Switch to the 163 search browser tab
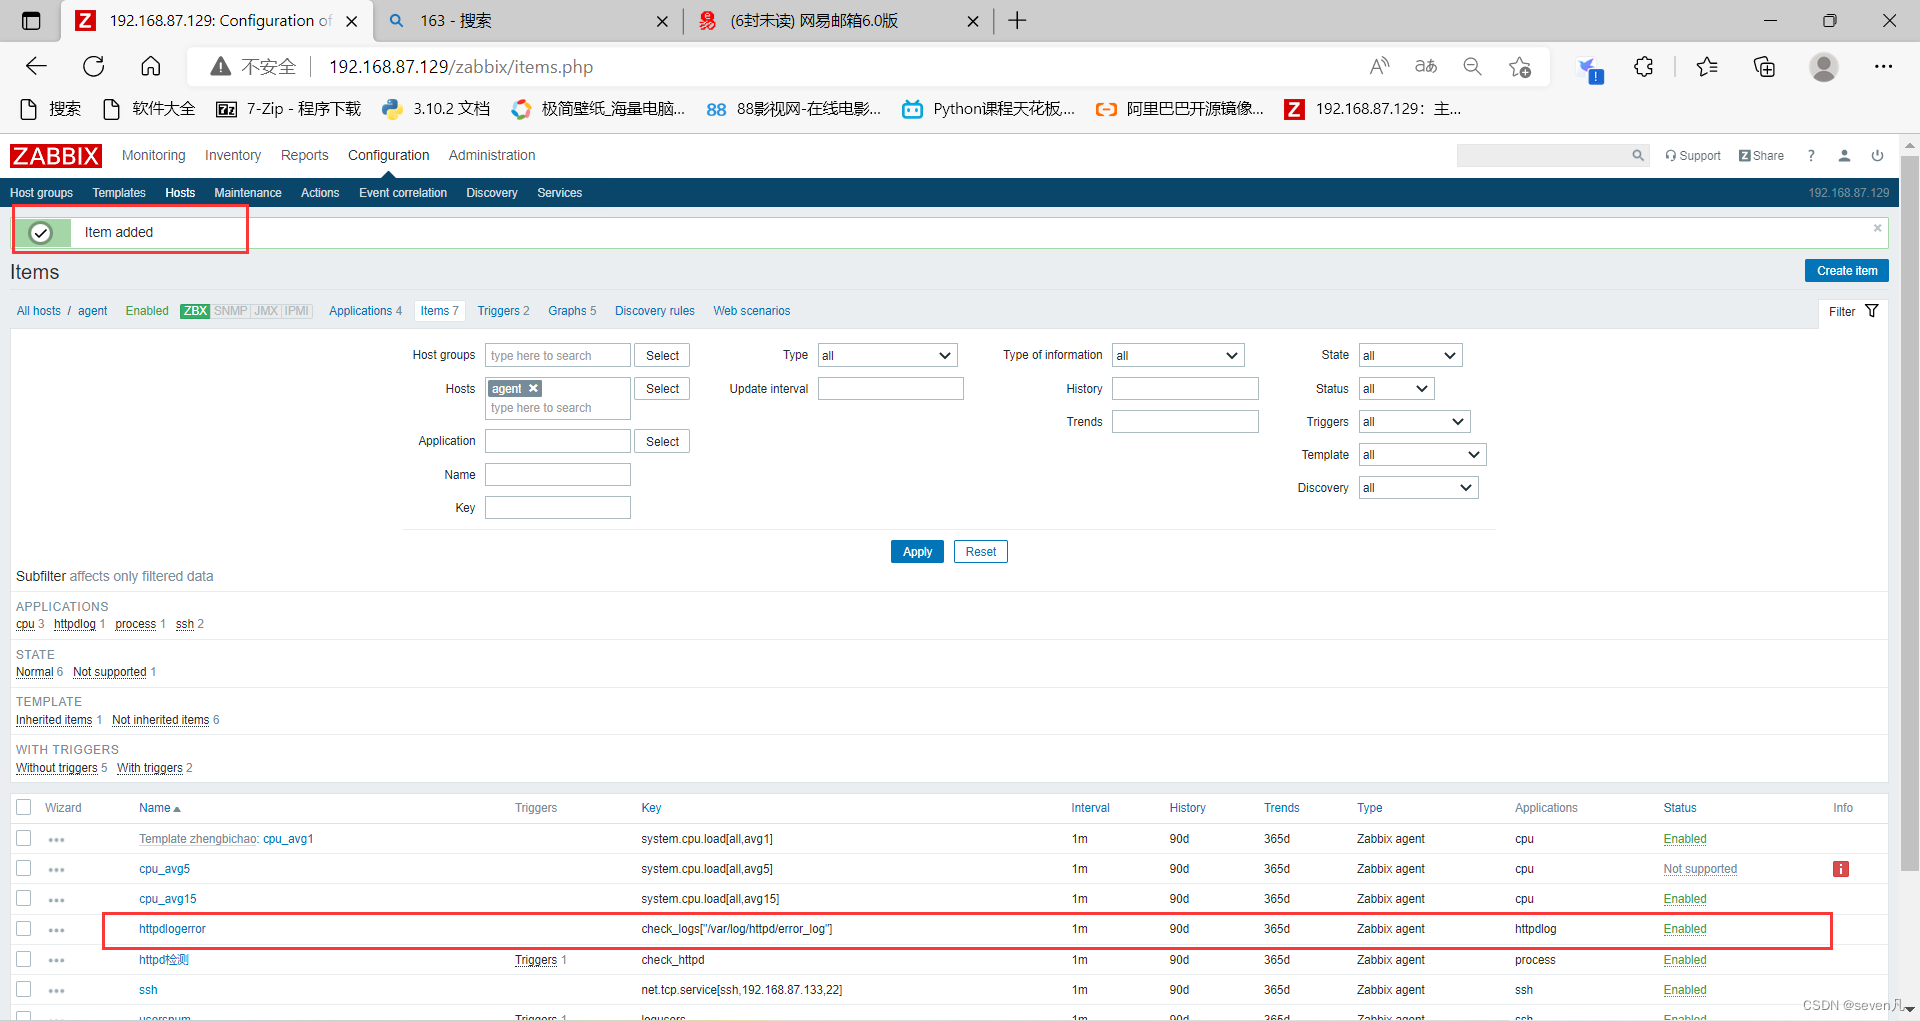The width and height of the screenshot is (1920, 1021). [x=529, y=20]
